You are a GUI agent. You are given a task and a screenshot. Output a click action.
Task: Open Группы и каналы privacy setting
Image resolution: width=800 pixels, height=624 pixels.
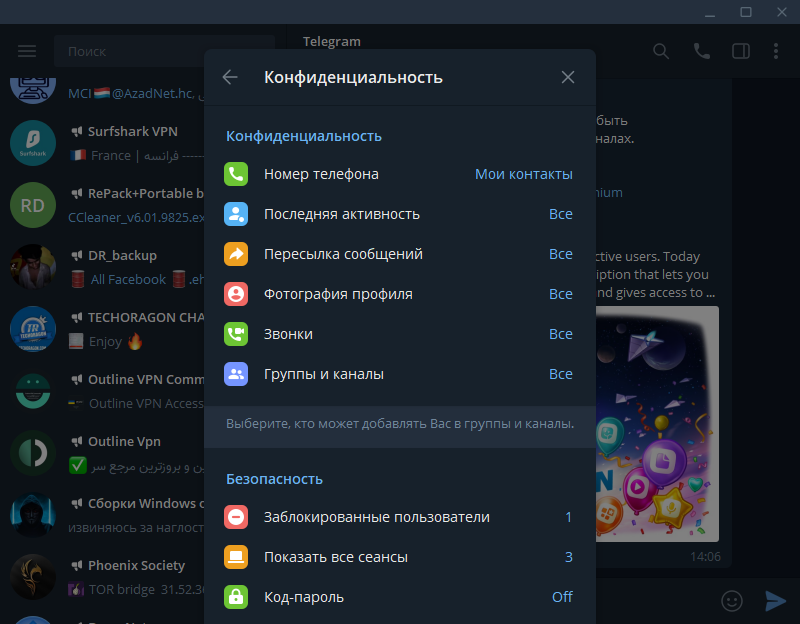(399, 374)
